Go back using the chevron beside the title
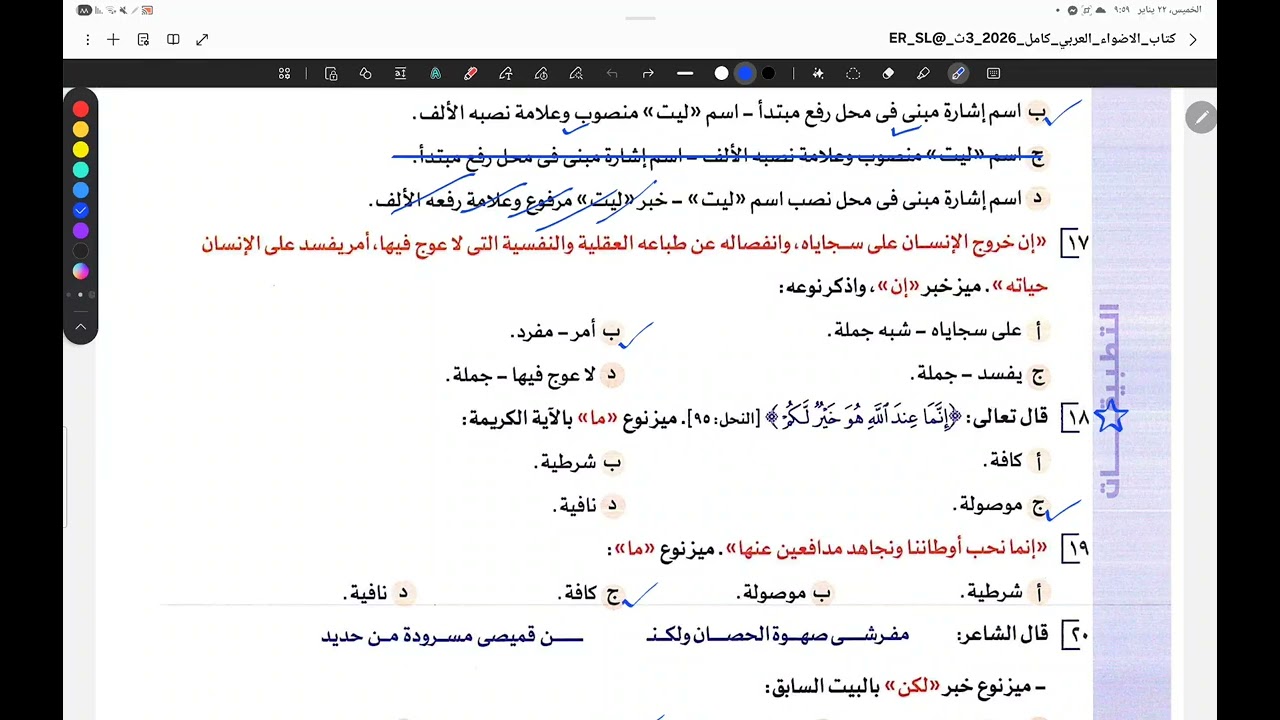 click(1193, 40)
